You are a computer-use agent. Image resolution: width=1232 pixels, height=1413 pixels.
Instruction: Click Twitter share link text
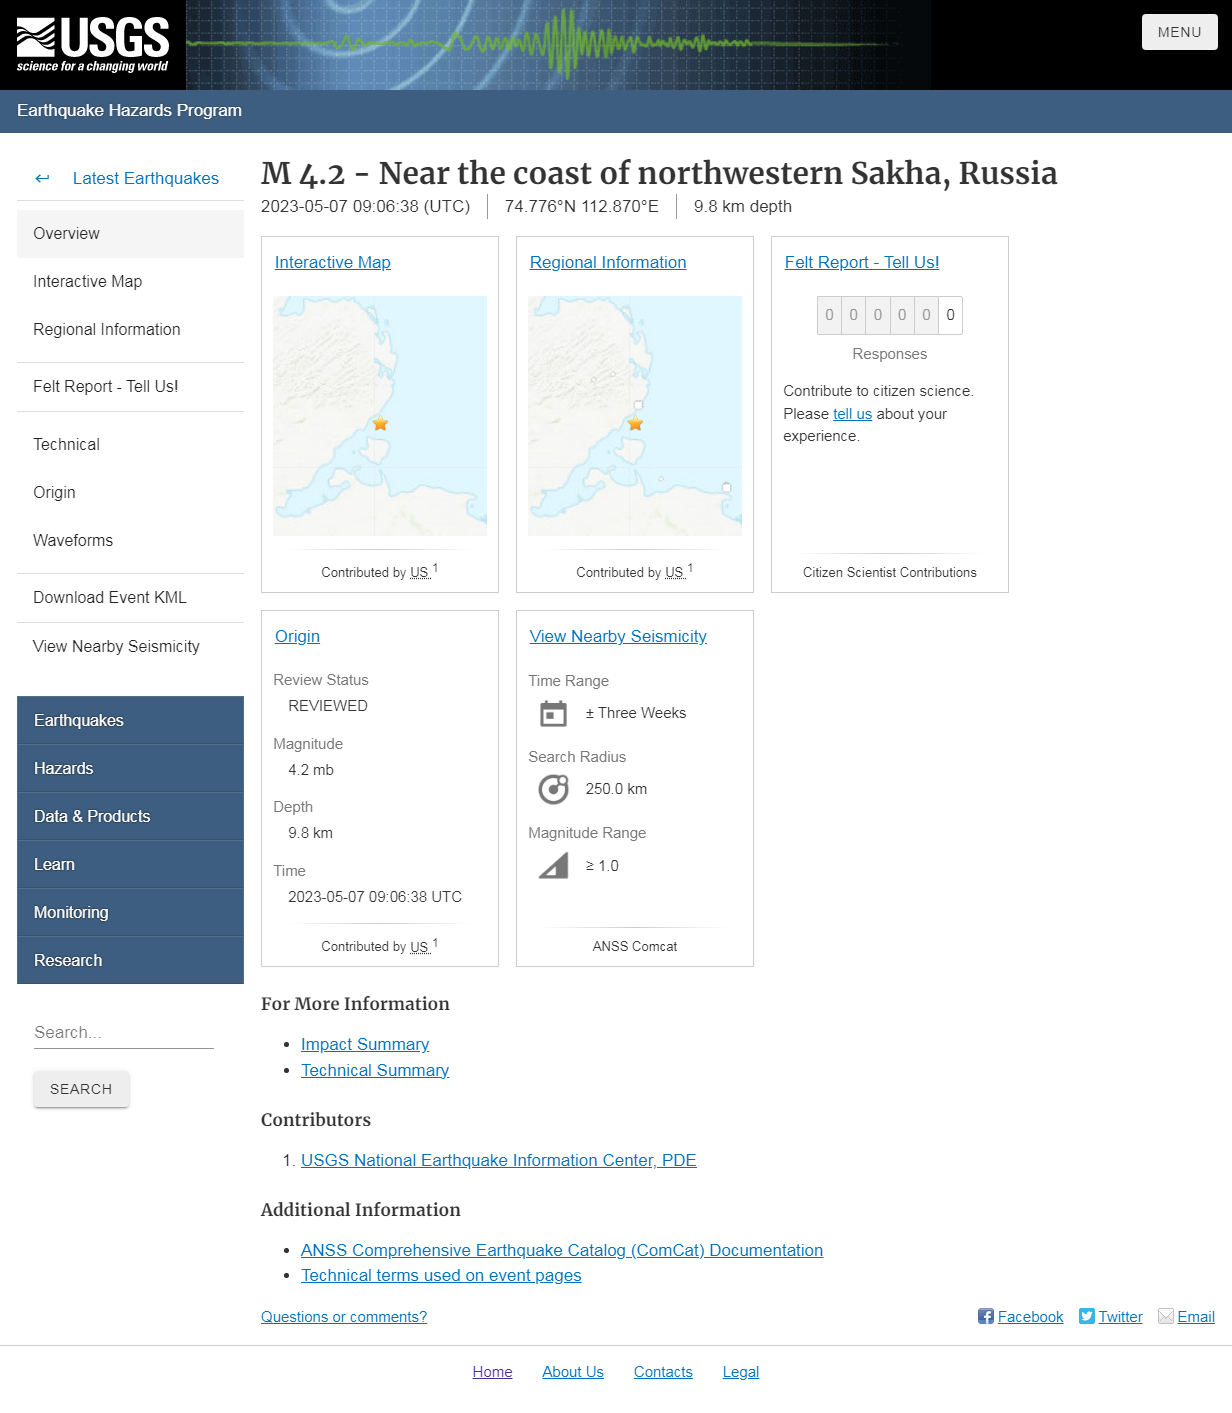point(1120,1317)
